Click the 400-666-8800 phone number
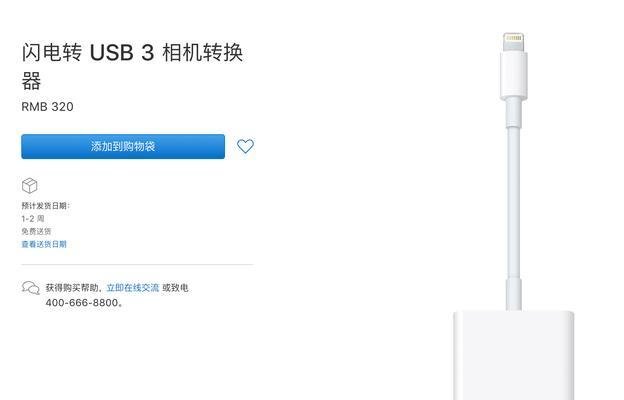The image size is (624, 400). click(x=82, y=302)
